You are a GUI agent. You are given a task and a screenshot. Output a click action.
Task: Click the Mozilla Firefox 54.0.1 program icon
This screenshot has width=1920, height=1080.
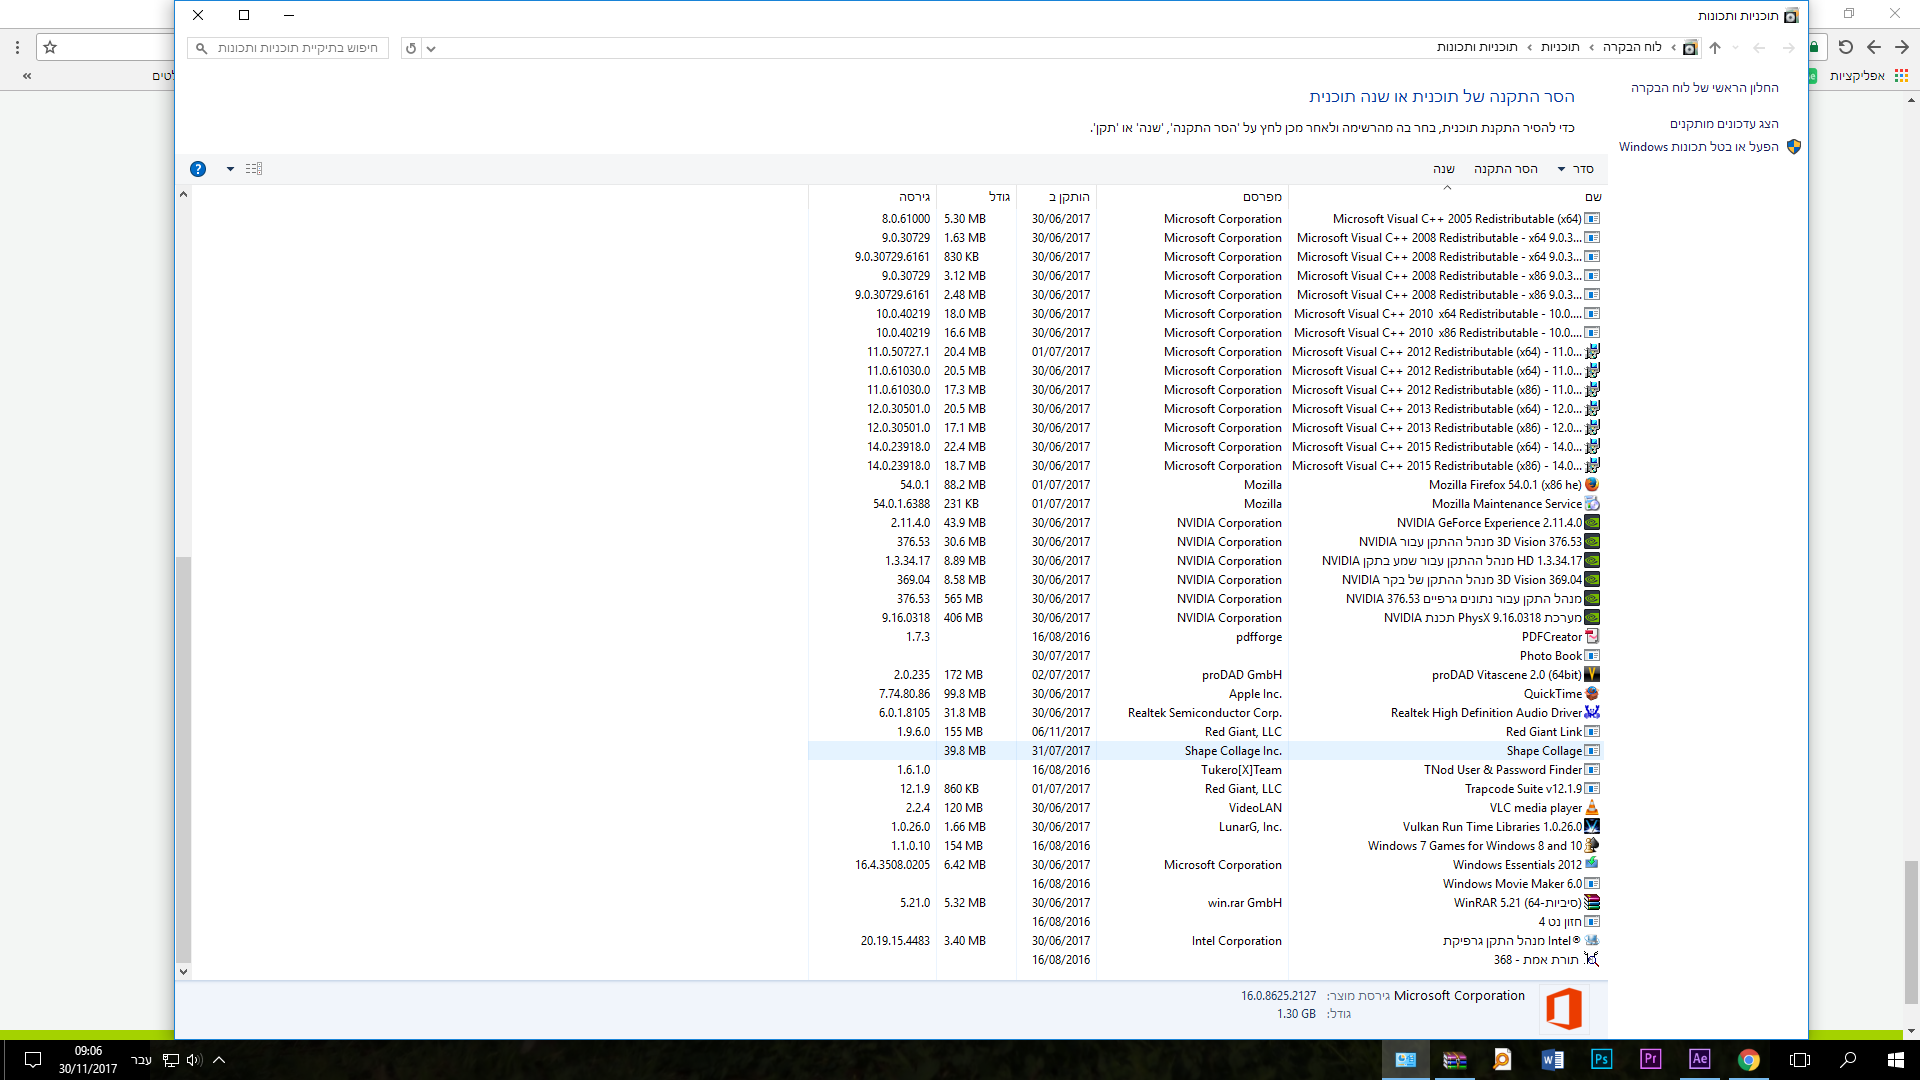(1592, 485)
